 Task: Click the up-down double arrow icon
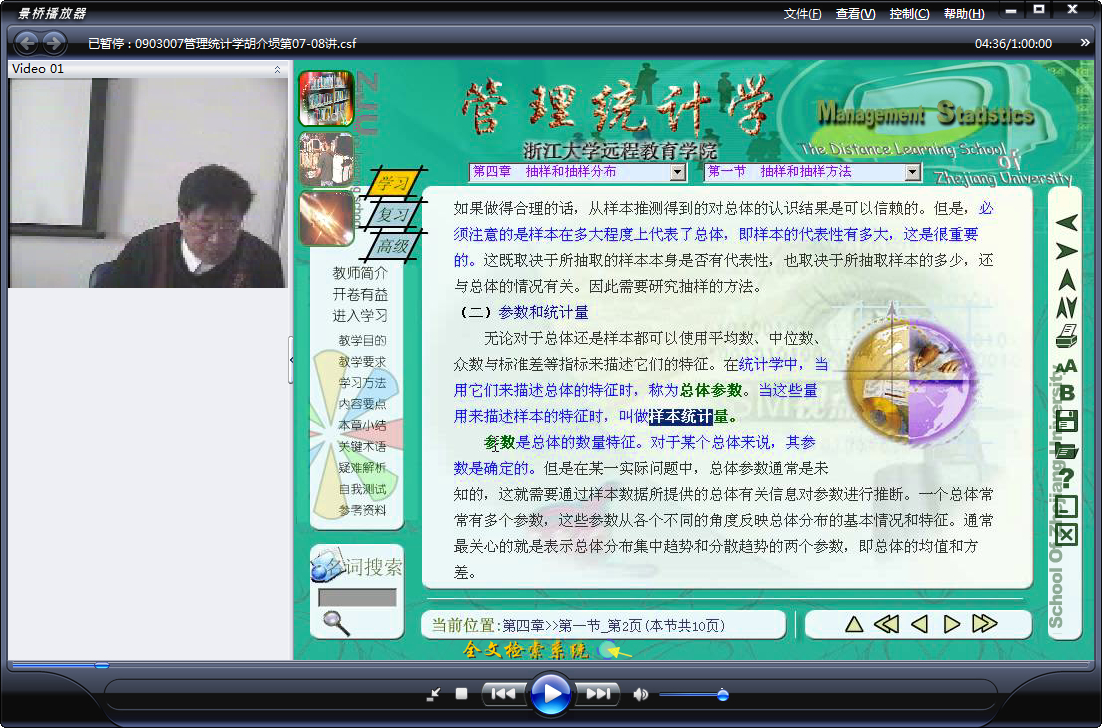(1066, 307)
